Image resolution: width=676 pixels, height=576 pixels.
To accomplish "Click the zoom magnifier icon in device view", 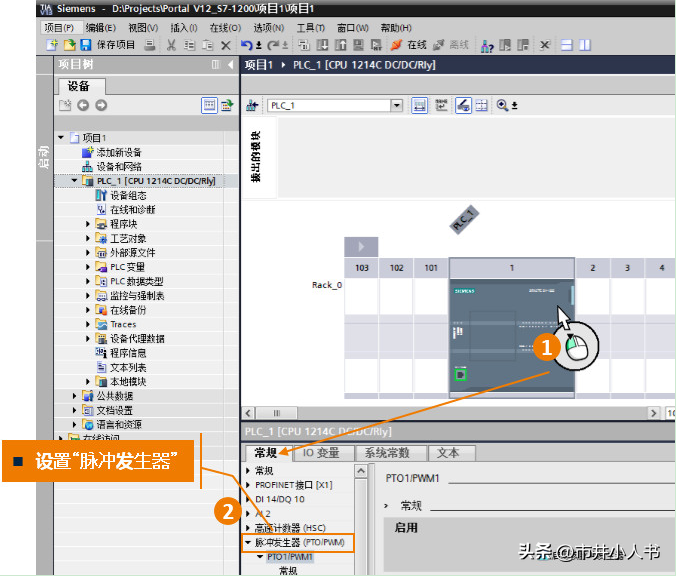I will coord(502,105).
